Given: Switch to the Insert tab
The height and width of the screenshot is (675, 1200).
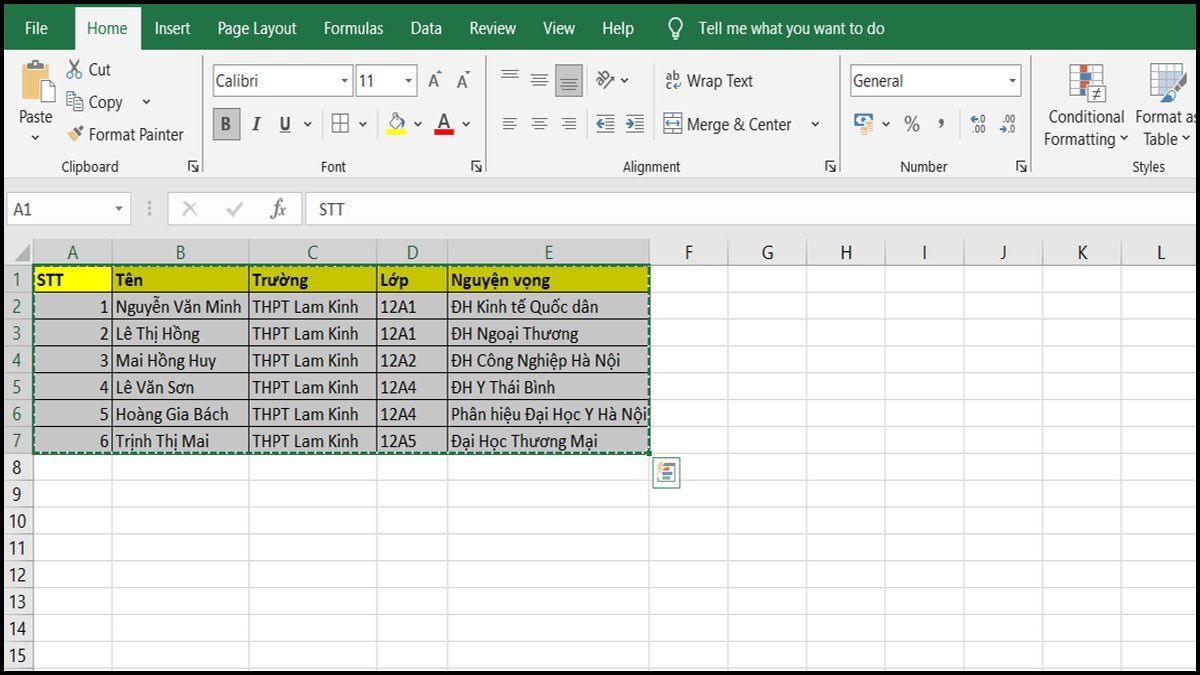Looking at the screenshot, I should click(x=172, y=28).
